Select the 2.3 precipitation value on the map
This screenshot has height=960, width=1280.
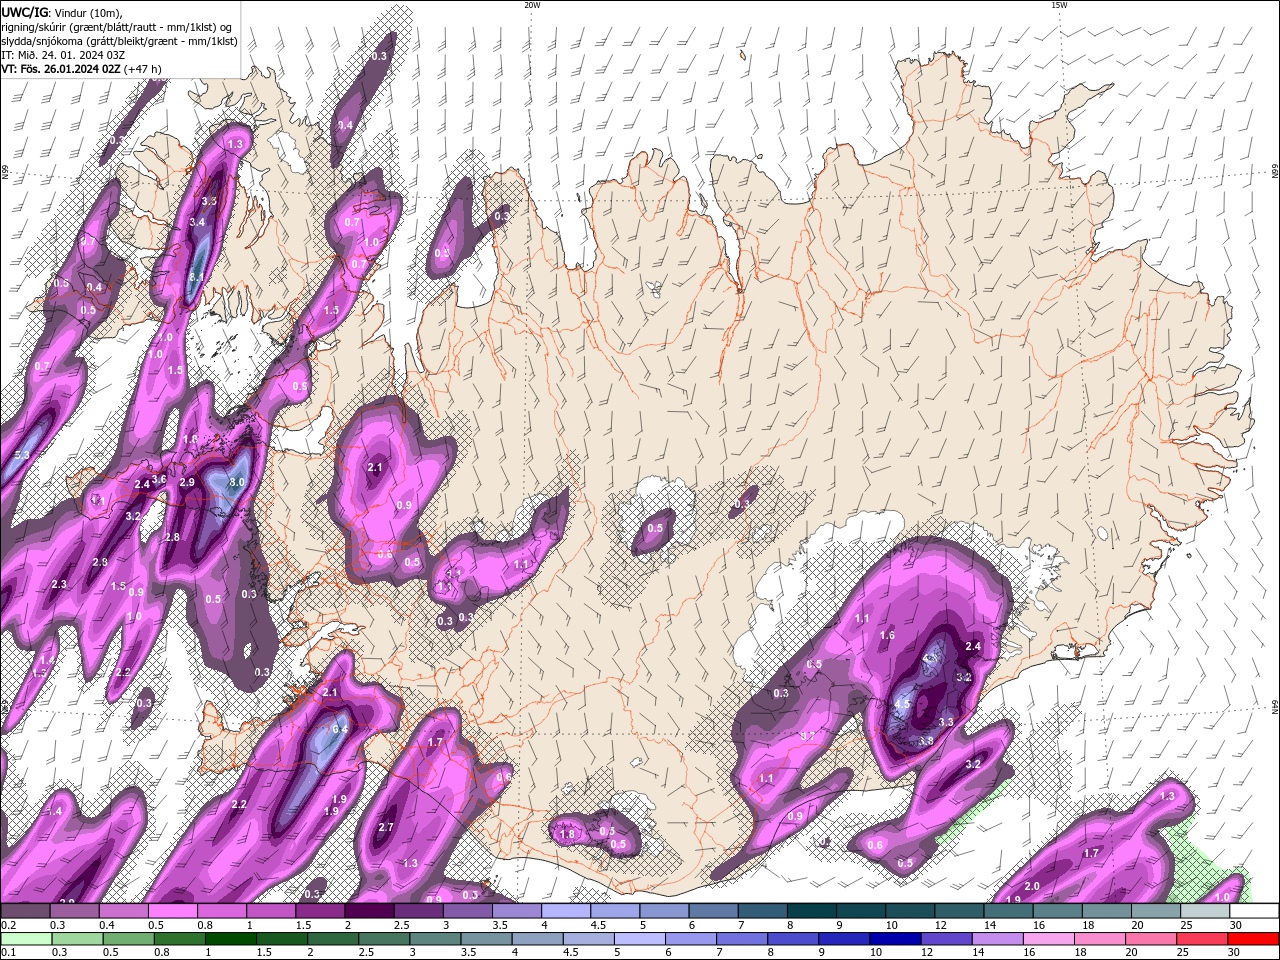[x=59, y=584]
